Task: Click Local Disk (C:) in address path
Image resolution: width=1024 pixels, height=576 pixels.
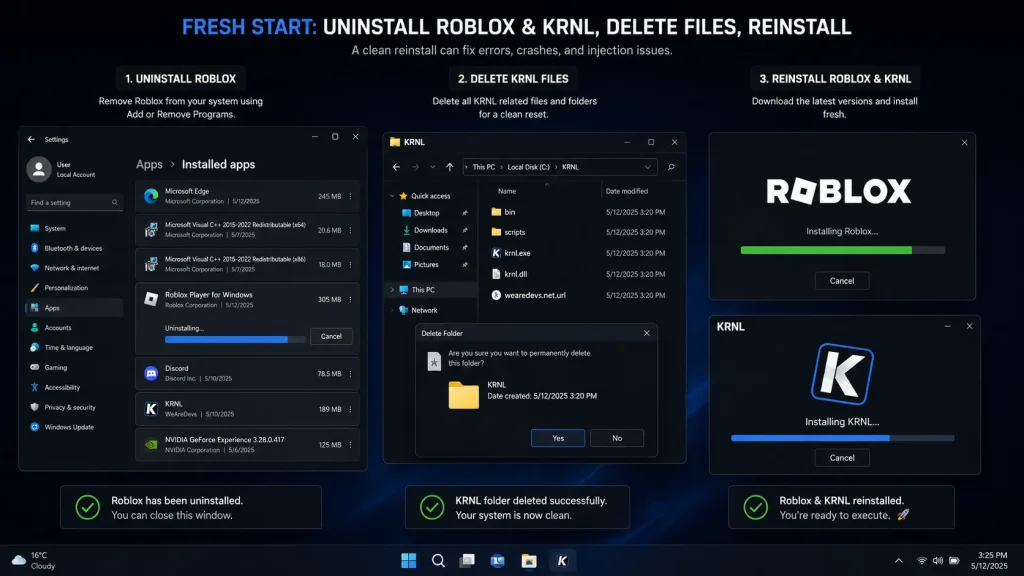Action: (x=528, y=167)
